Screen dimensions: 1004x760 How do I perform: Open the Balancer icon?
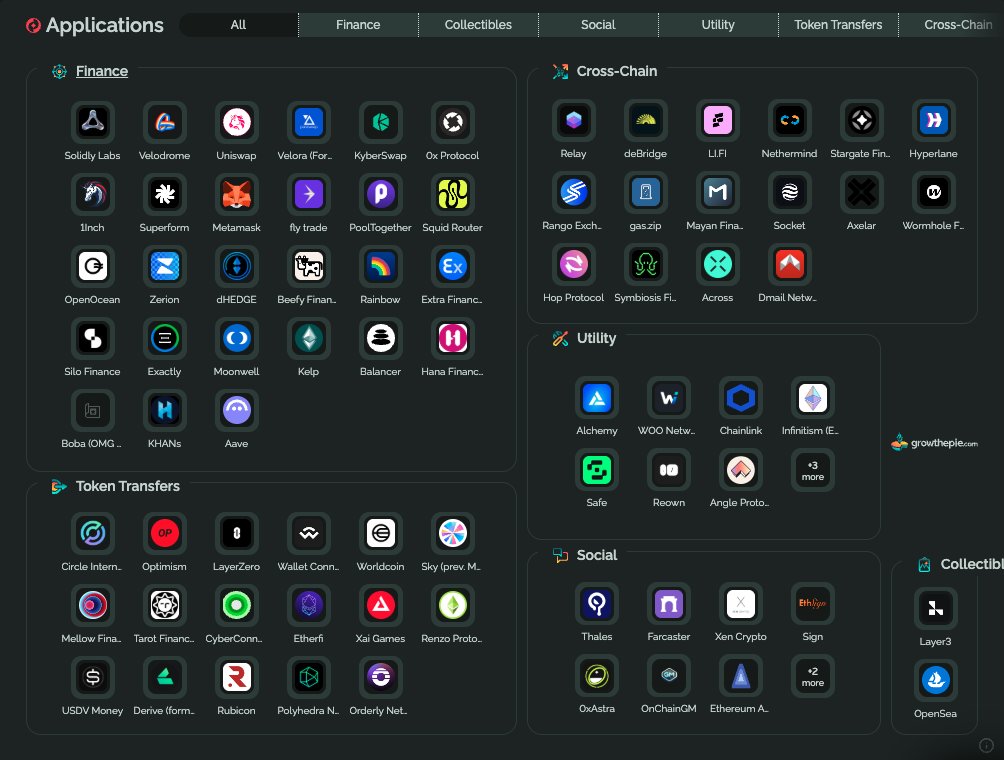[x=380, y=338]
